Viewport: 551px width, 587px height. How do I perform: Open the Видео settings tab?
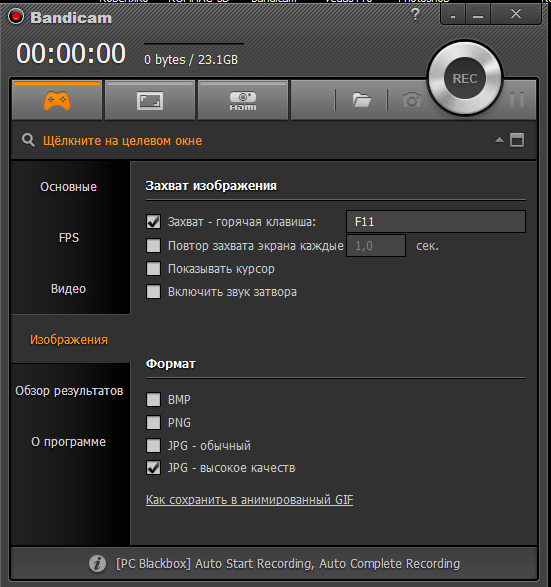point(69,289)
